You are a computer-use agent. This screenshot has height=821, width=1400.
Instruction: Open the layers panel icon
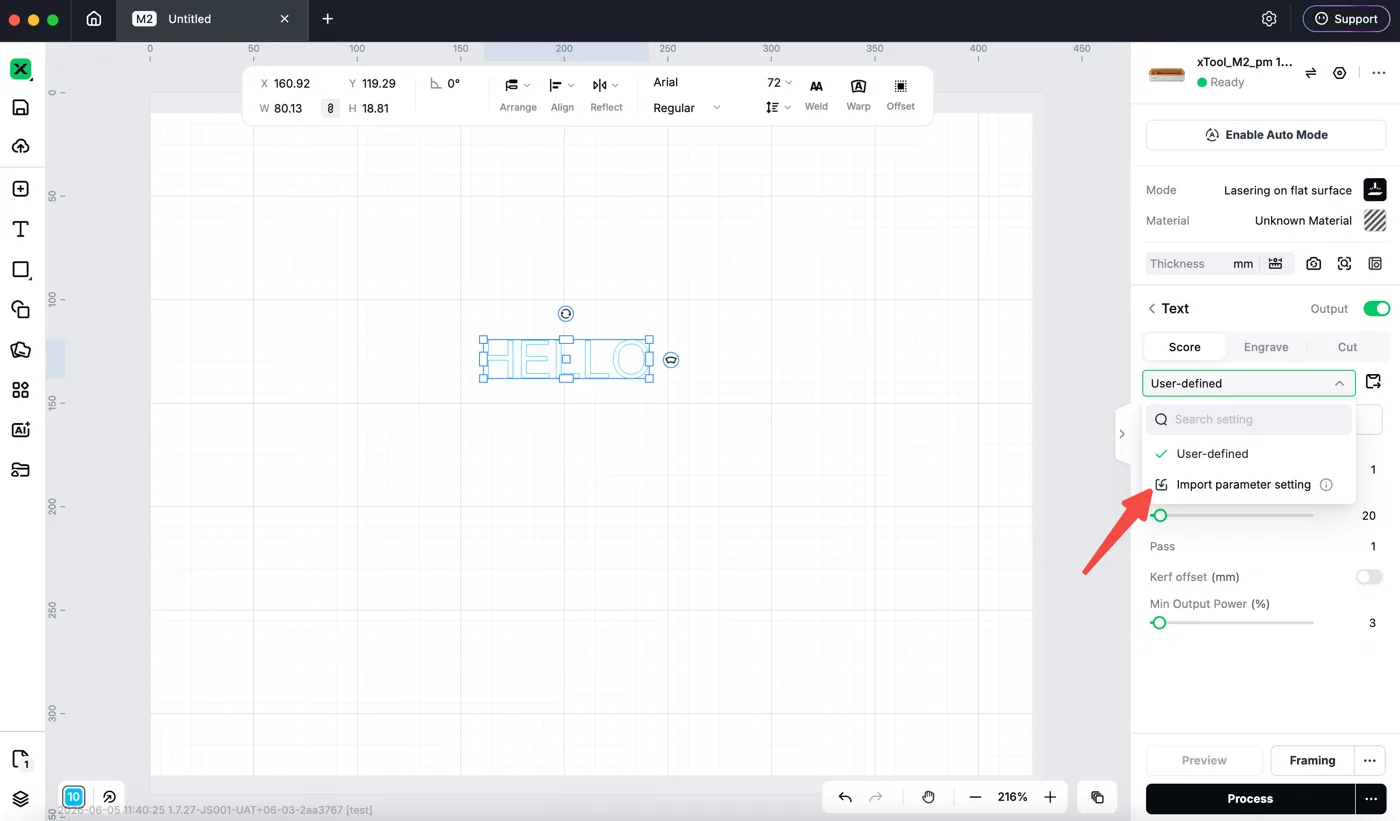pyautogui.click(x=20, y=799)
